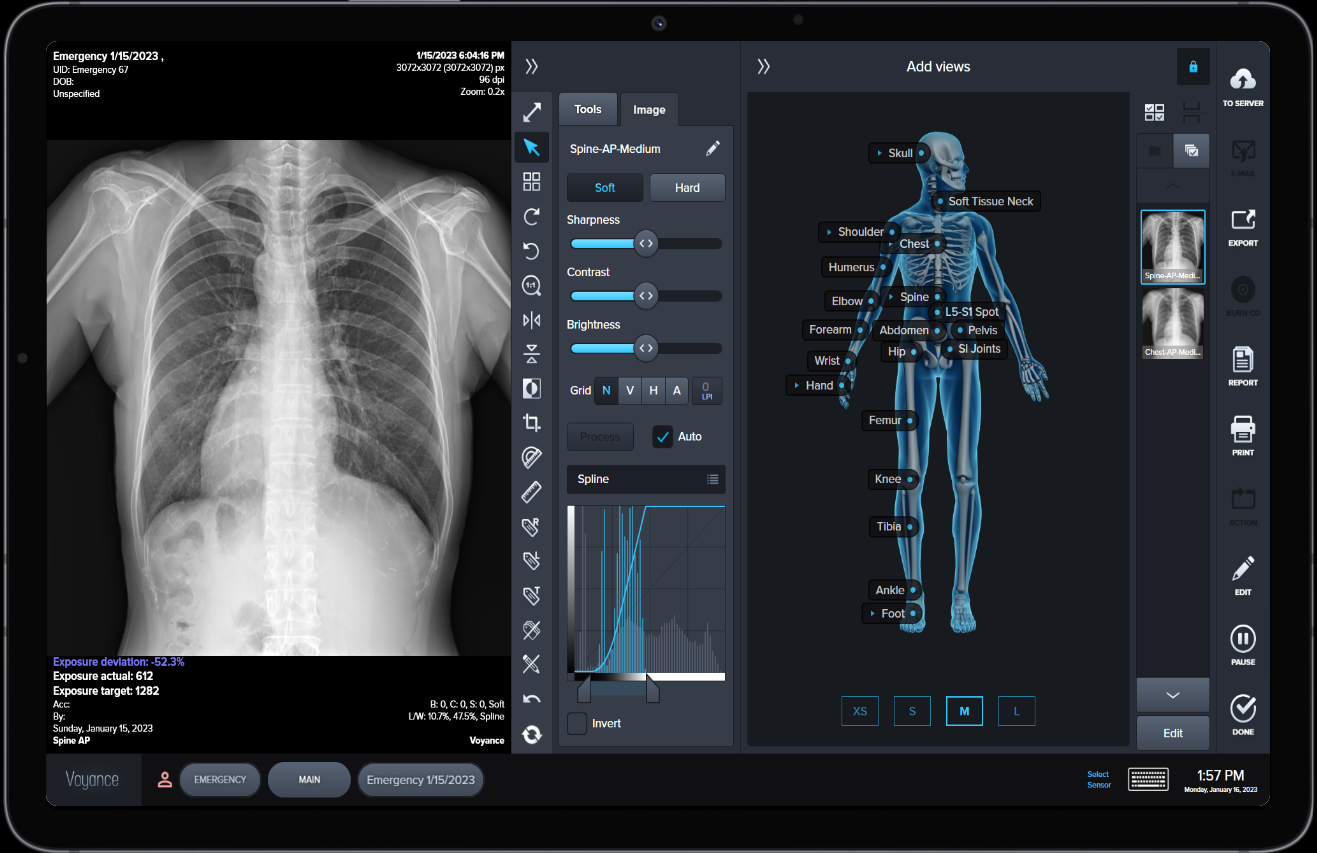Select the Chest-AP-Medium thumbnail
The height and width of the screenshot is (853, 1317).
1172,324
